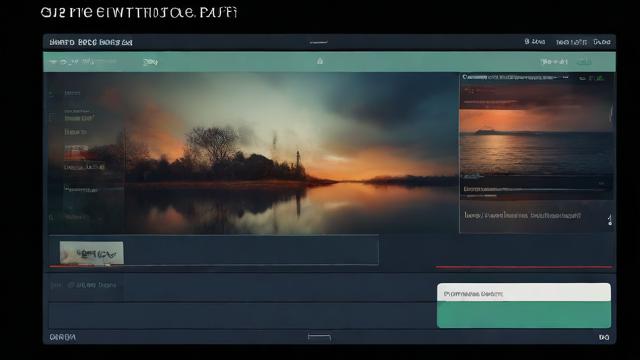Viewport: 640px width, 360px height.
Task: Click the white input field above green button
Action: coord(524,293)
